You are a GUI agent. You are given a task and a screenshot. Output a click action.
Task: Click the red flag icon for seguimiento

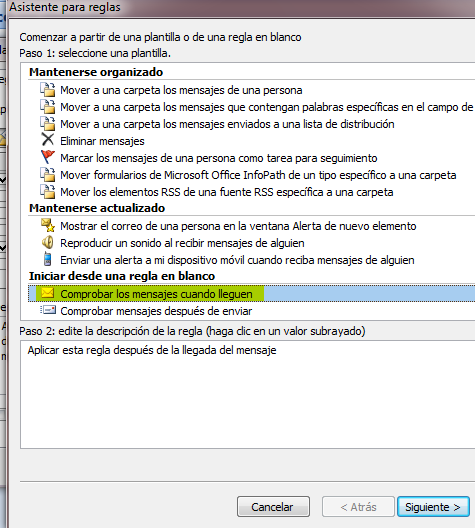coord(47,157)
